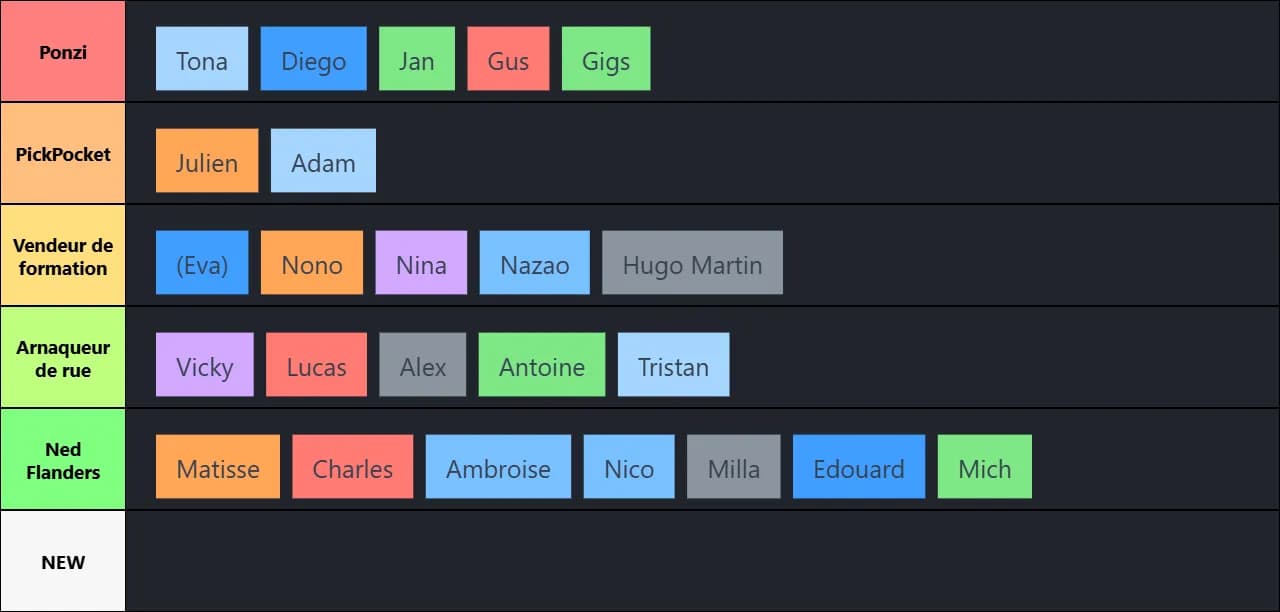Image resolution: width=1280 pixels, height=612 pixels.
Task: Click the Tona name tile
Action: tap(202, 59)
